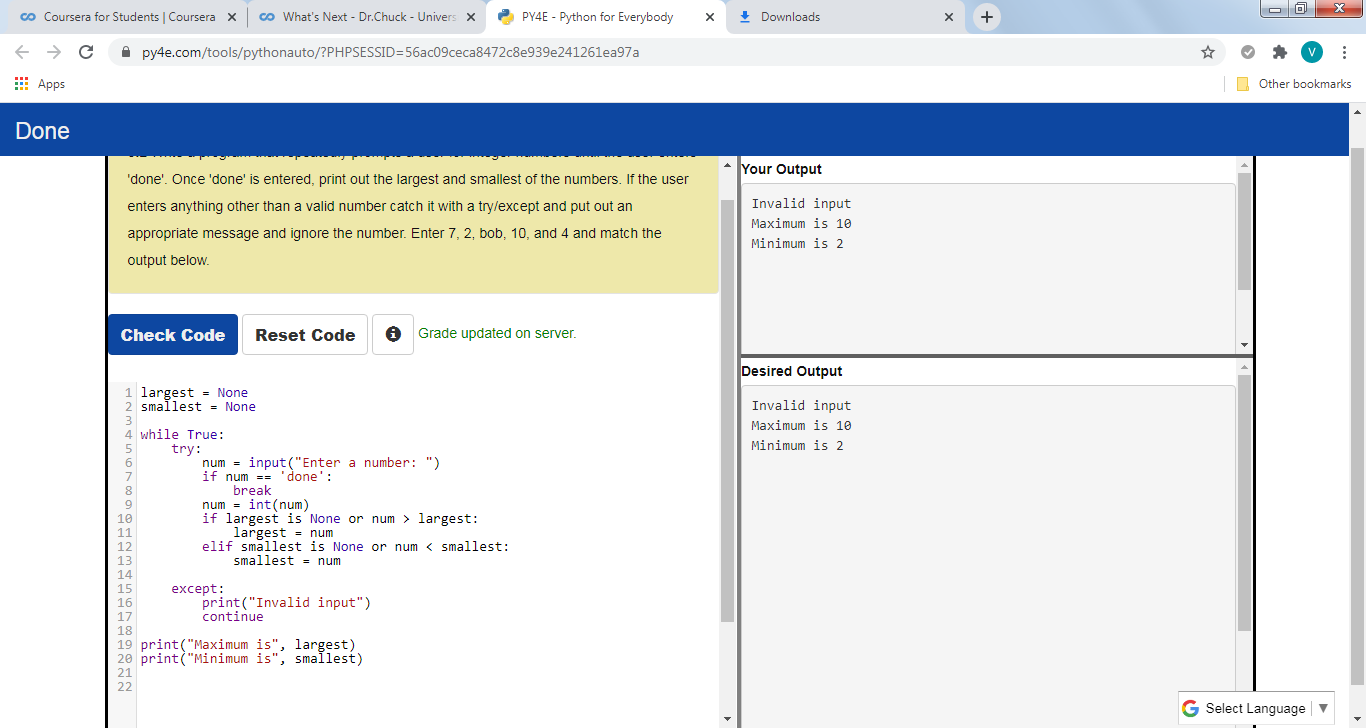Viewport: 1366px width, 728px height.
Task: Click the input("Enter a number: ") line
Action: click(321, 462)
